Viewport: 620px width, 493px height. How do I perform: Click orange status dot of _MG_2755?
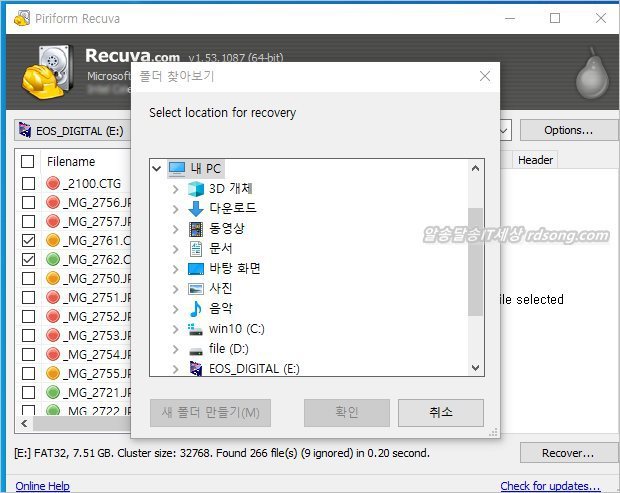coord(53,373)
